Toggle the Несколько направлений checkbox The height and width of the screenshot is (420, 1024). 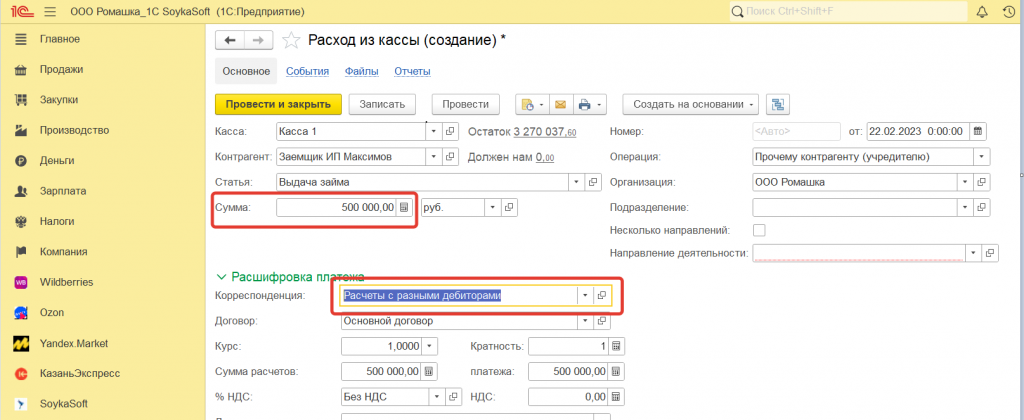point(759,230)
